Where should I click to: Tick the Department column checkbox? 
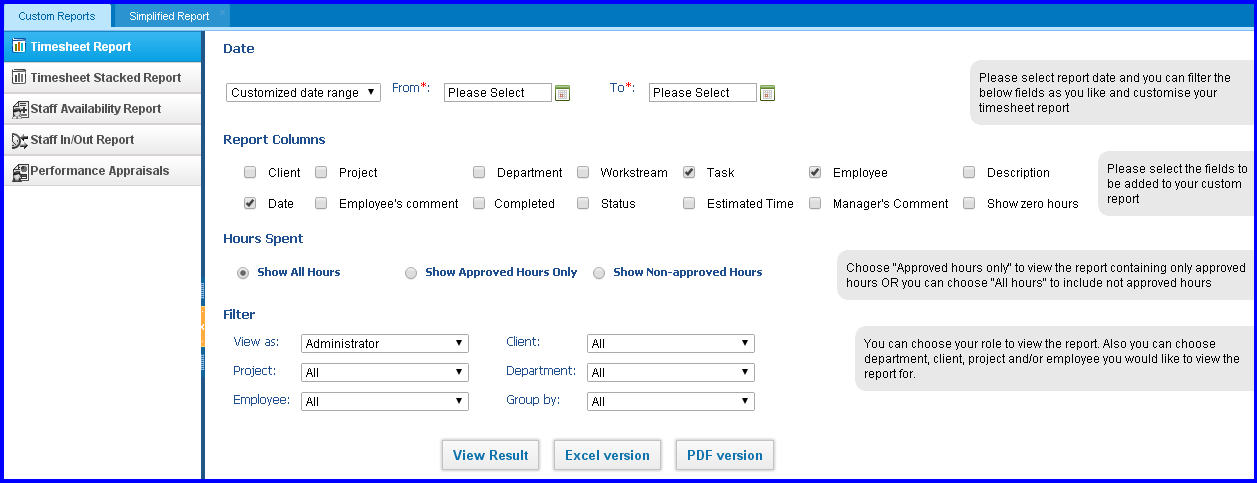pyautogui.click(x=479, y=172)
